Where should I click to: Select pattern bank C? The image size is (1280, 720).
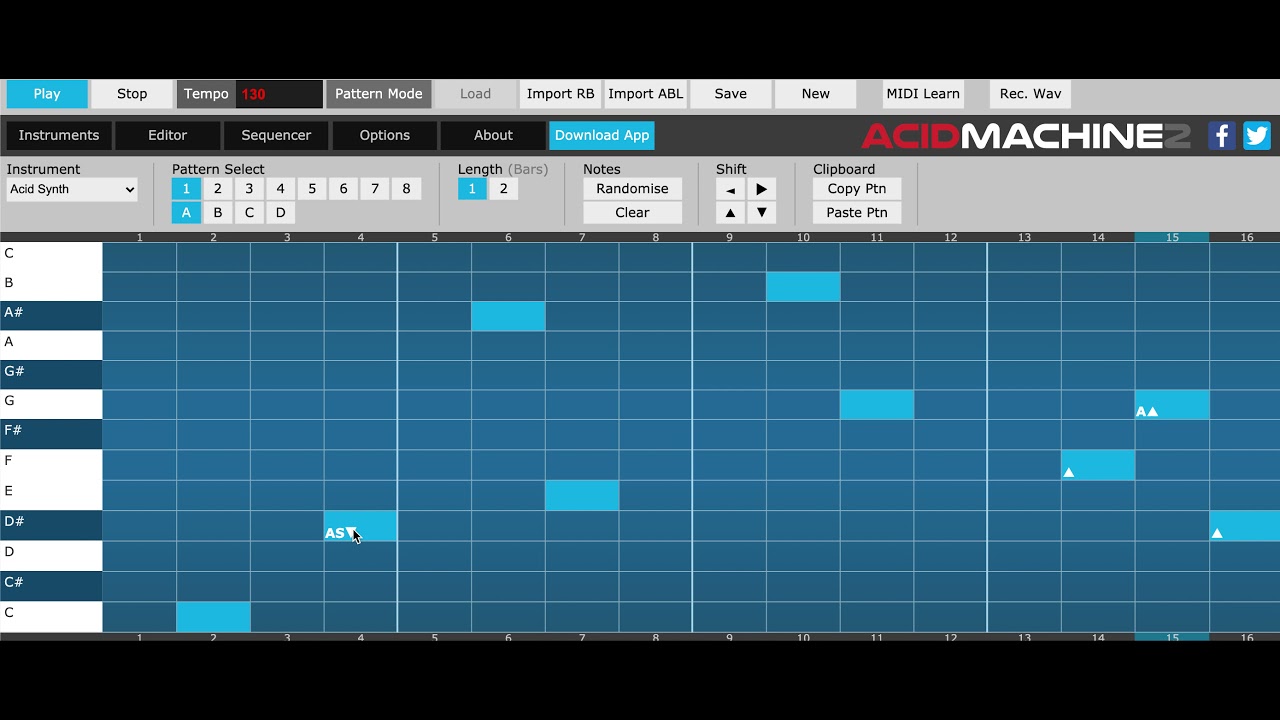pos(249,212)
